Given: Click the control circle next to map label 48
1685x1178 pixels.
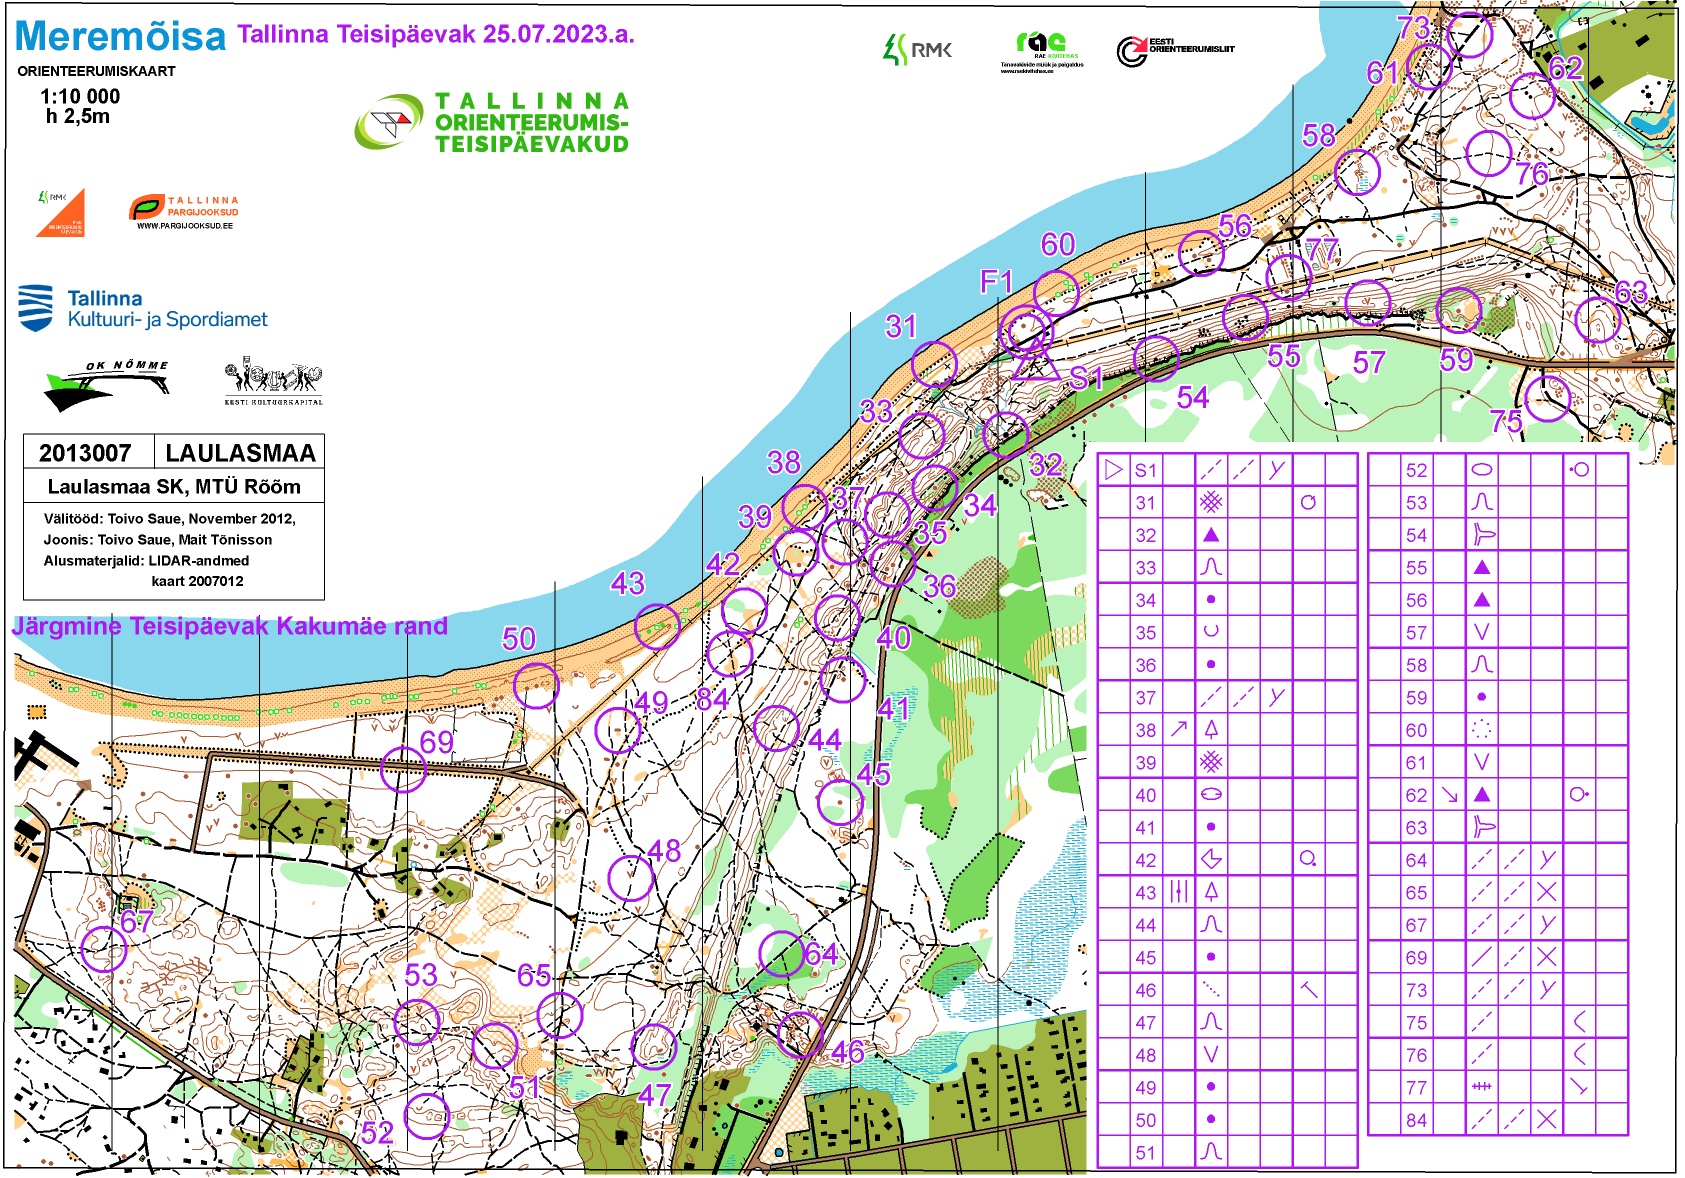Looking at the screenshot, I should click(x=631, y=878).
